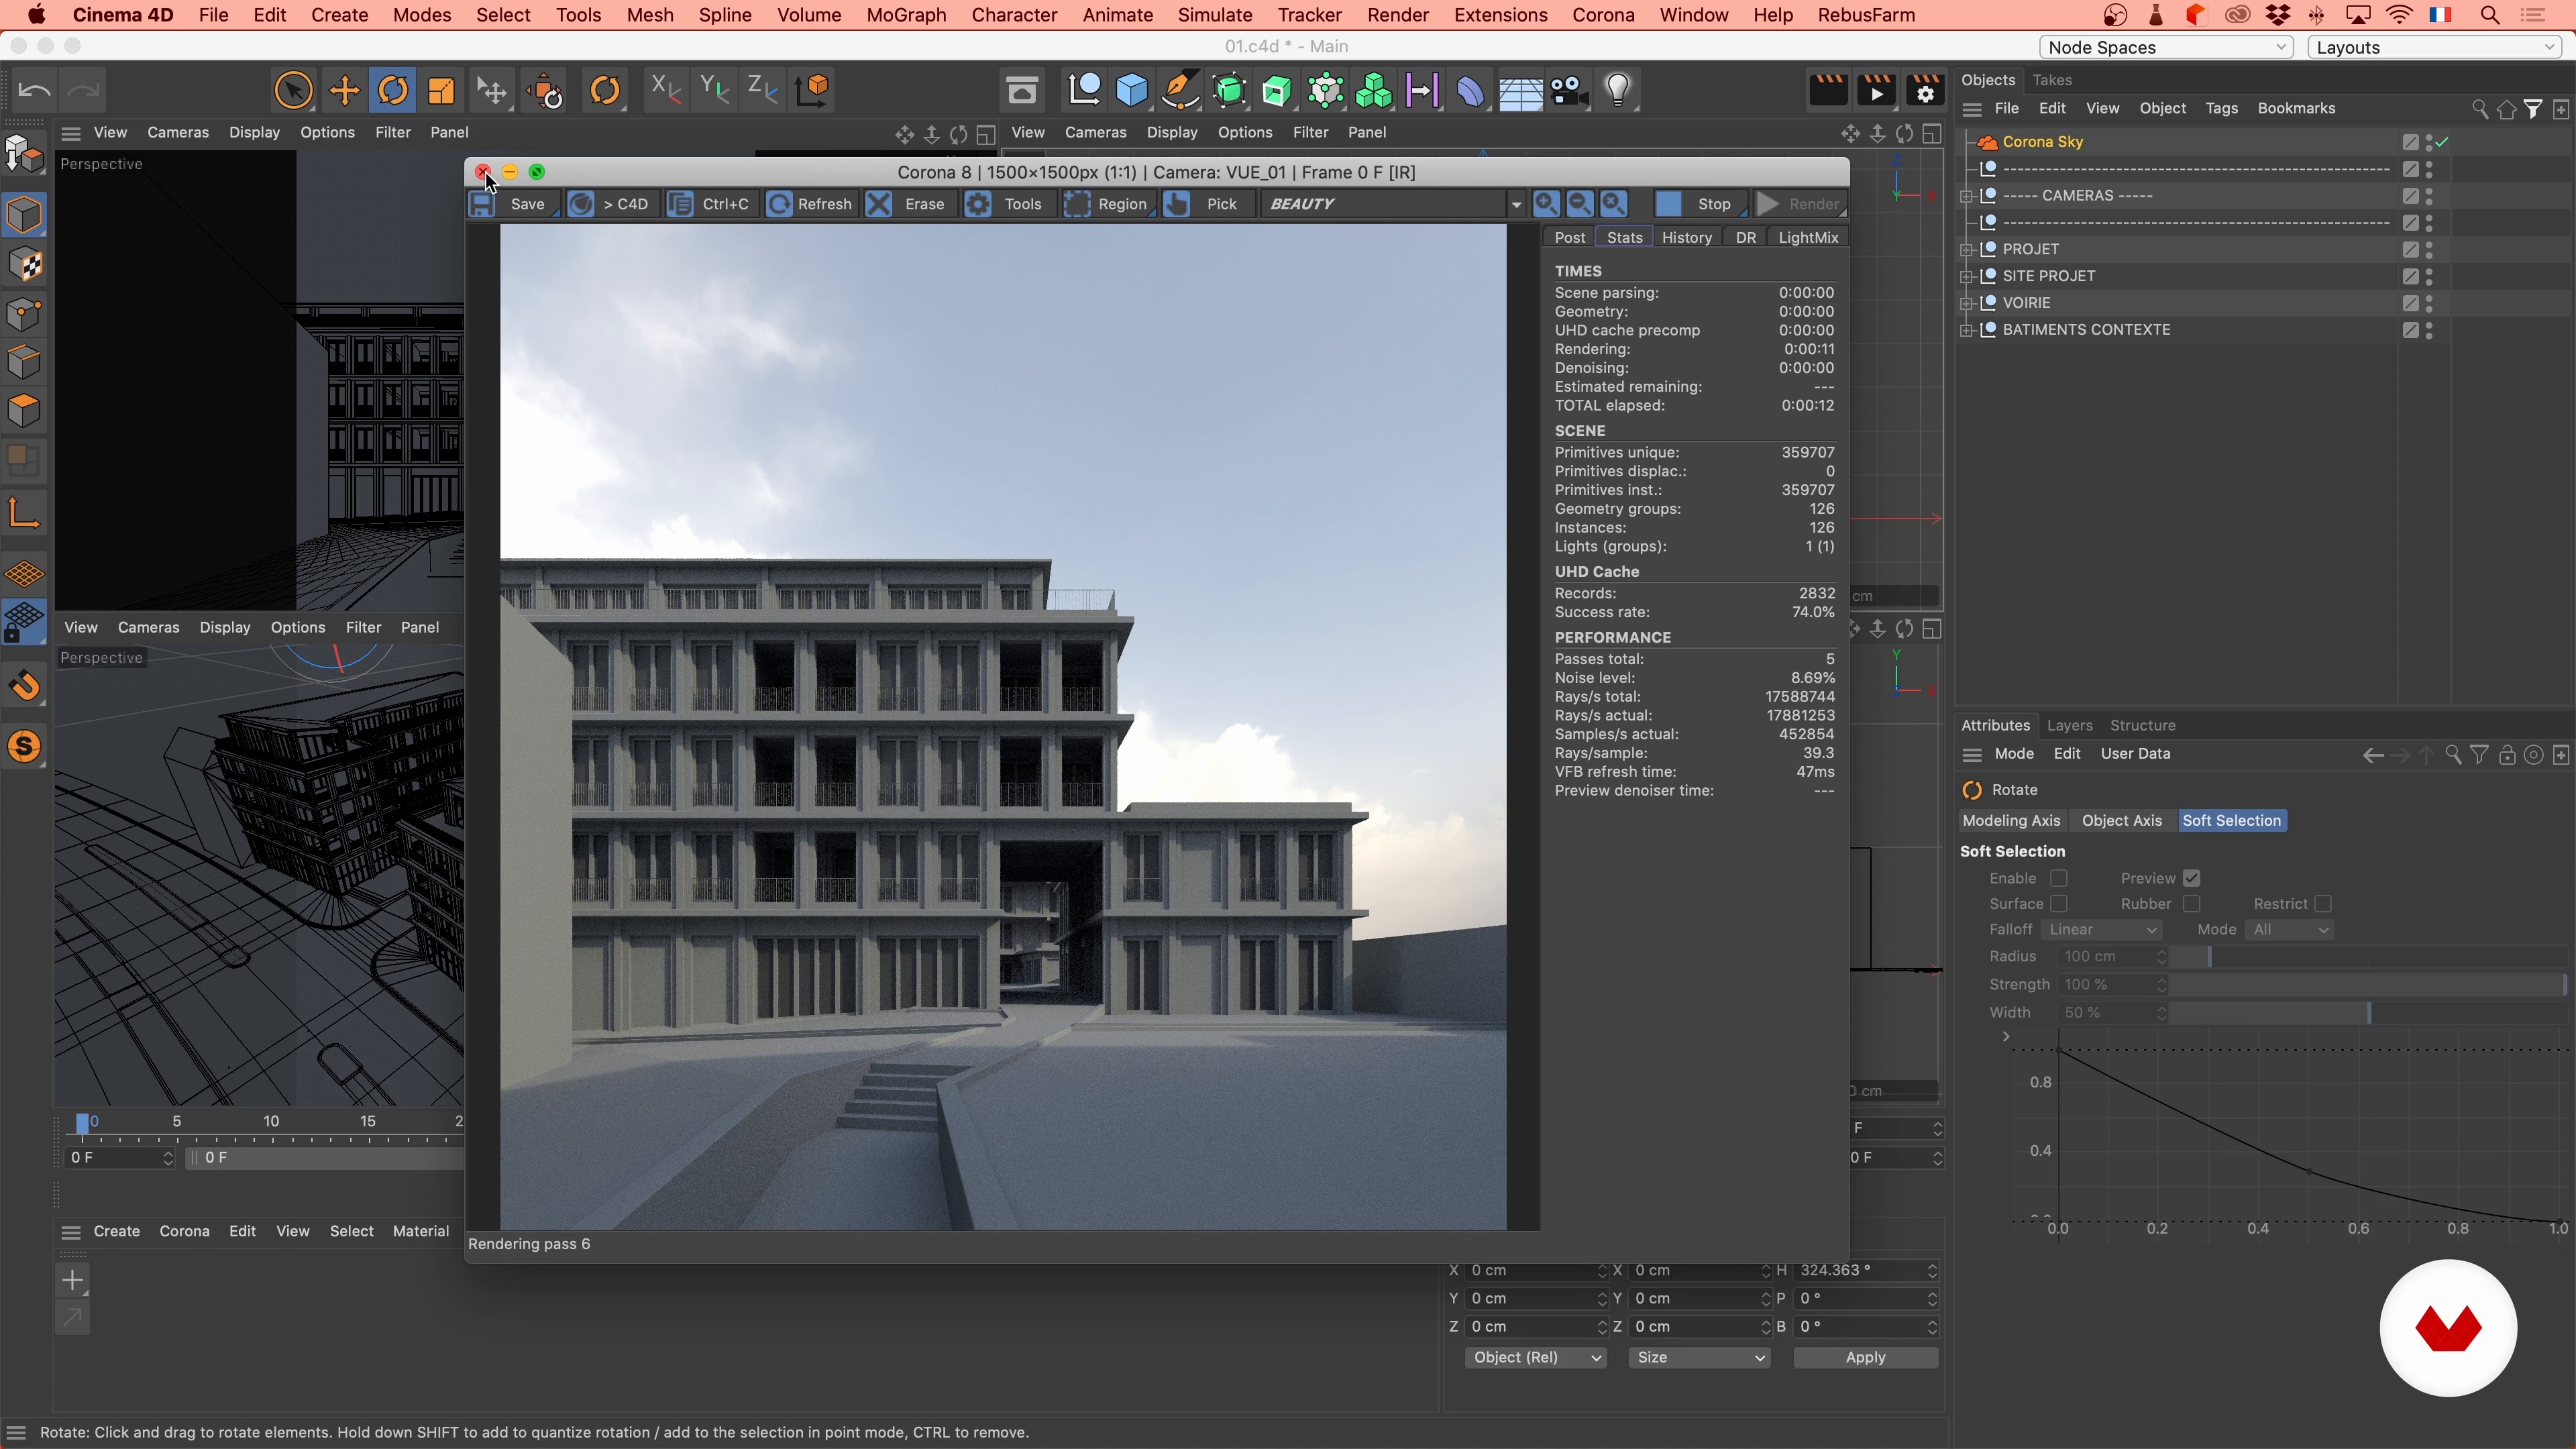Switch to Layers tab in Attributes
Screen dimensions: 2576x1449
2069,726
